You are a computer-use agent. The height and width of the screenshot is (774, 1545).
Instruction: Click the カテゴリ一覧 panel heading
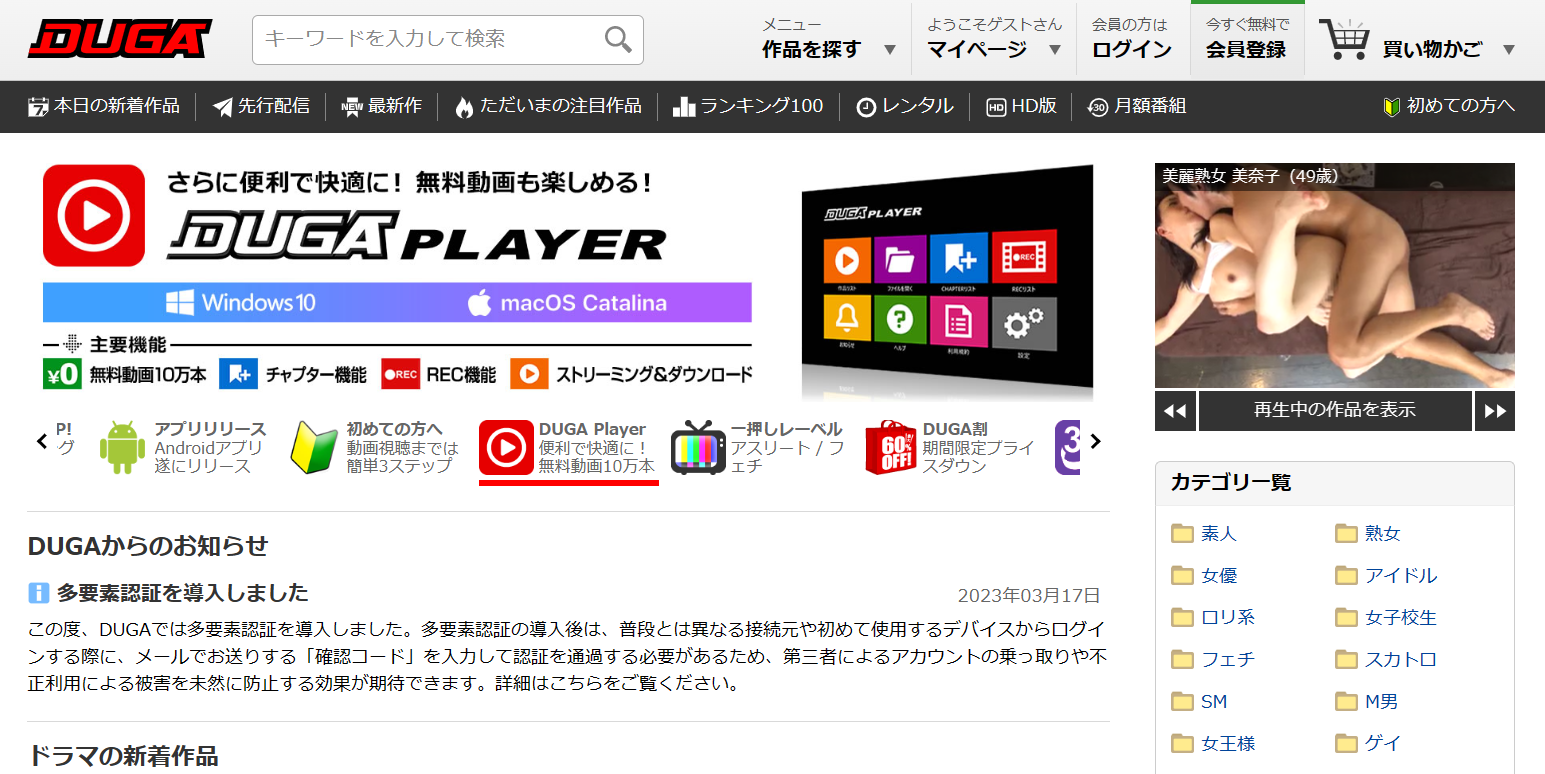click(1231, 483)
